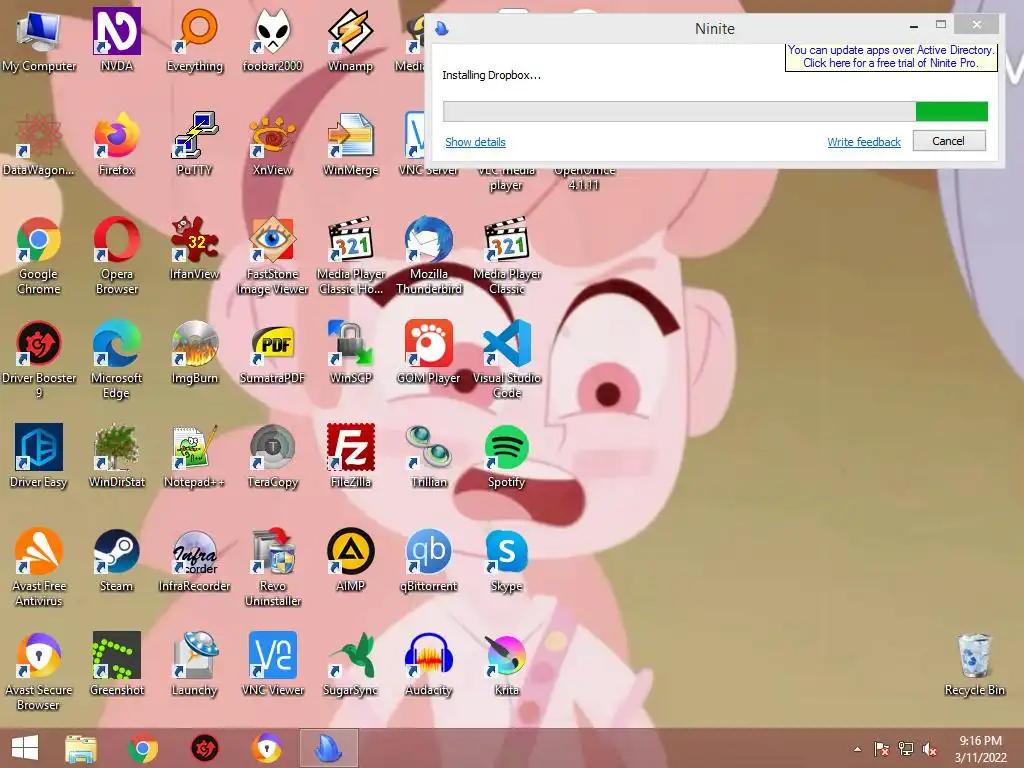This screenshot has width=1024, height=768.
Task: Select the Revo Uninstaller shortcut
Action: pos(272,567)
